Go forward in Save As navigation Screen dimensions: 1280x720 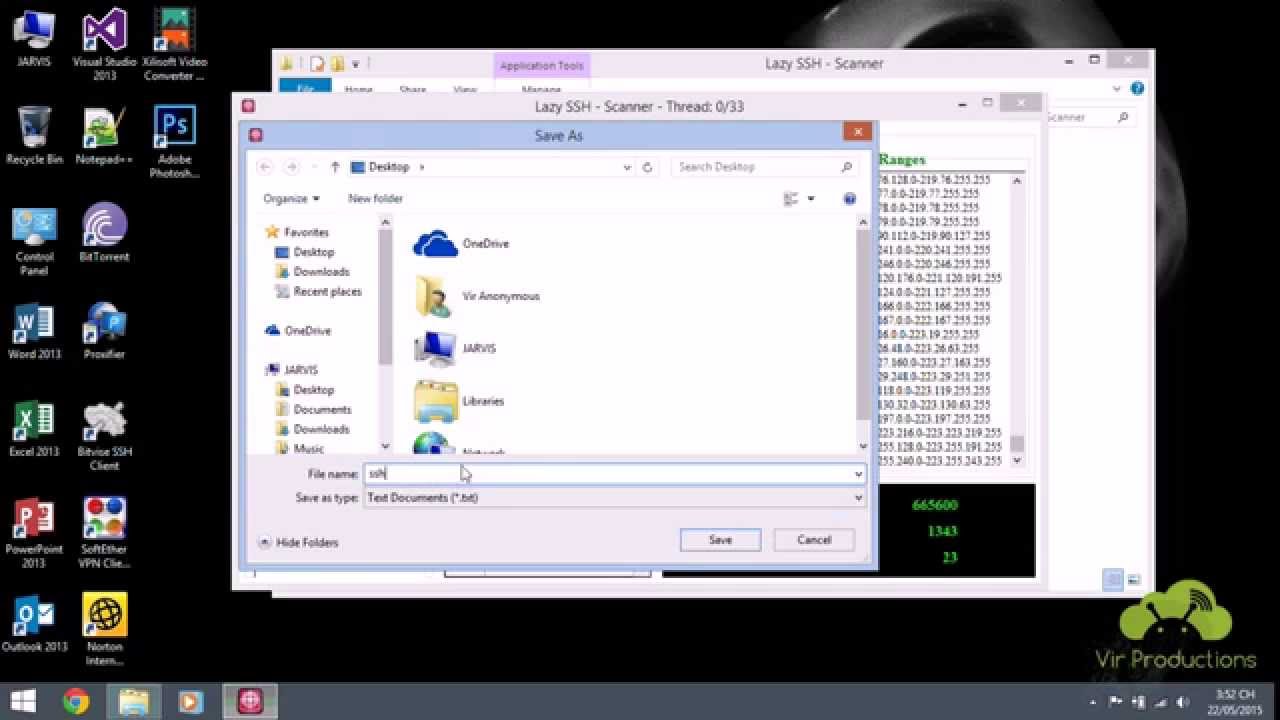[x=291, y=167]
